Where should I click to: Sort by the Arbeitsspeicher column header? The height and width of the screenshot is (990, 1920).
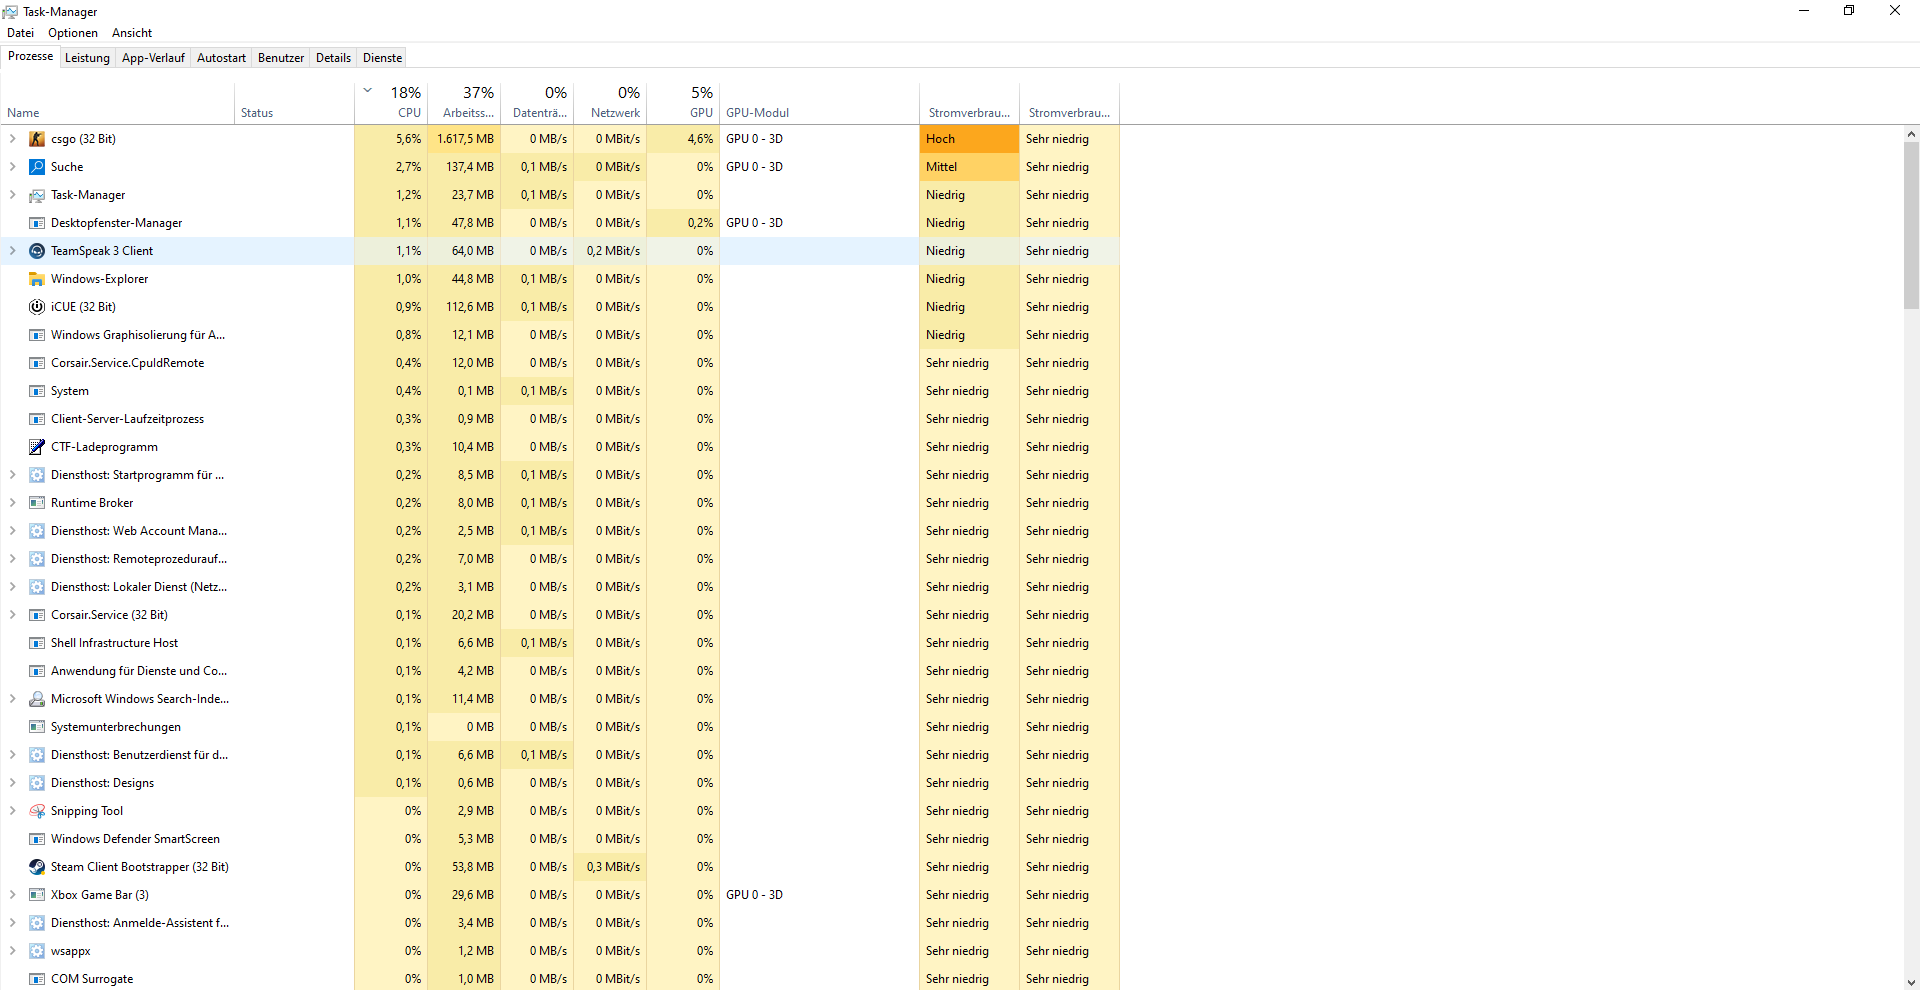(464, 104)
